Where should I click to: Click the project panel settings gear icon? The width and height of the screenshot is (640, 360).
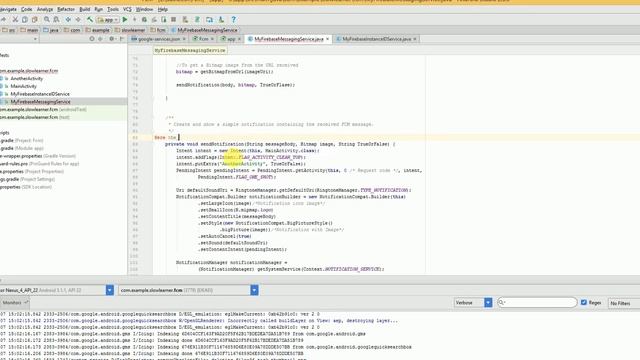point(111,39)
